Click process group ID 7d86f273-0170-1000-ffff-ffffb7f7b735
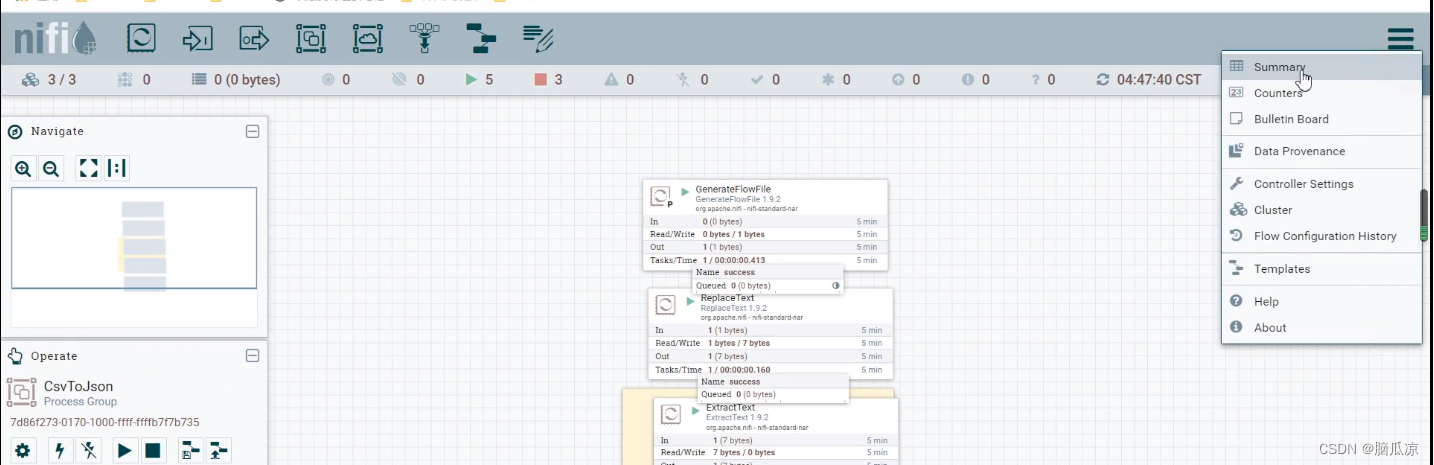Viewport: 1434px width, 465px height. 105,422
